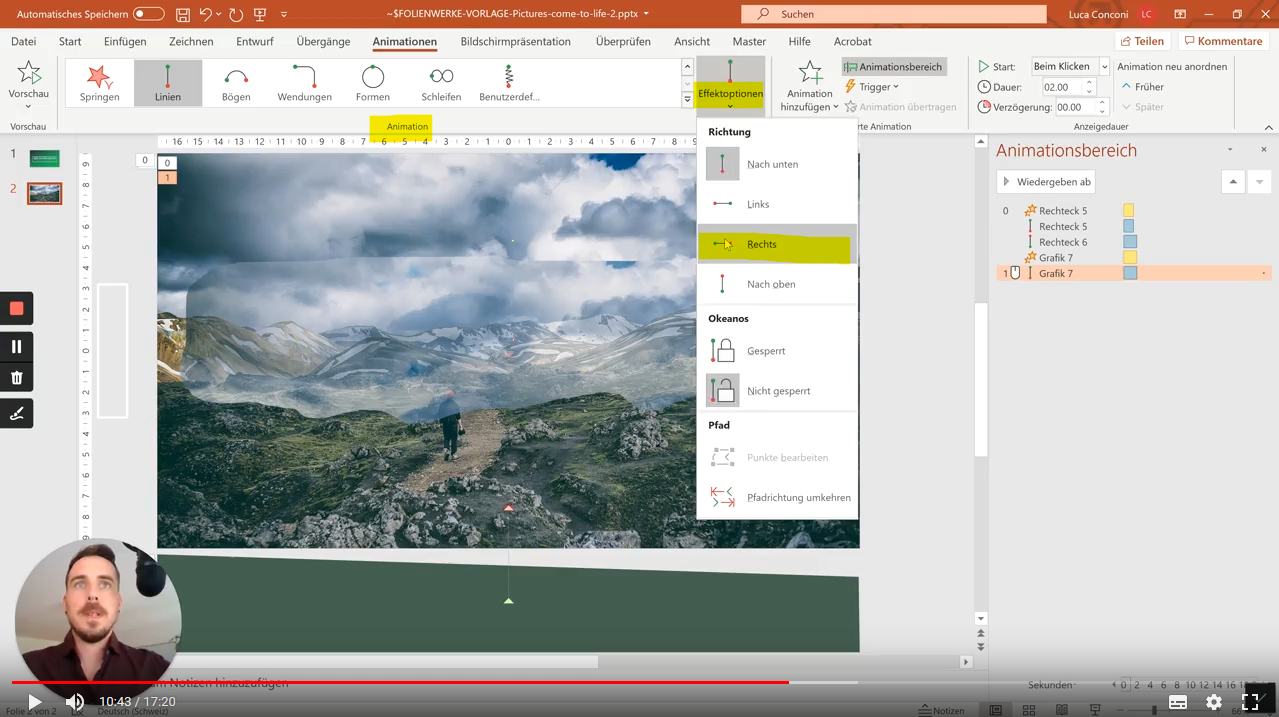Pause the screen recording

pos(17,347)
